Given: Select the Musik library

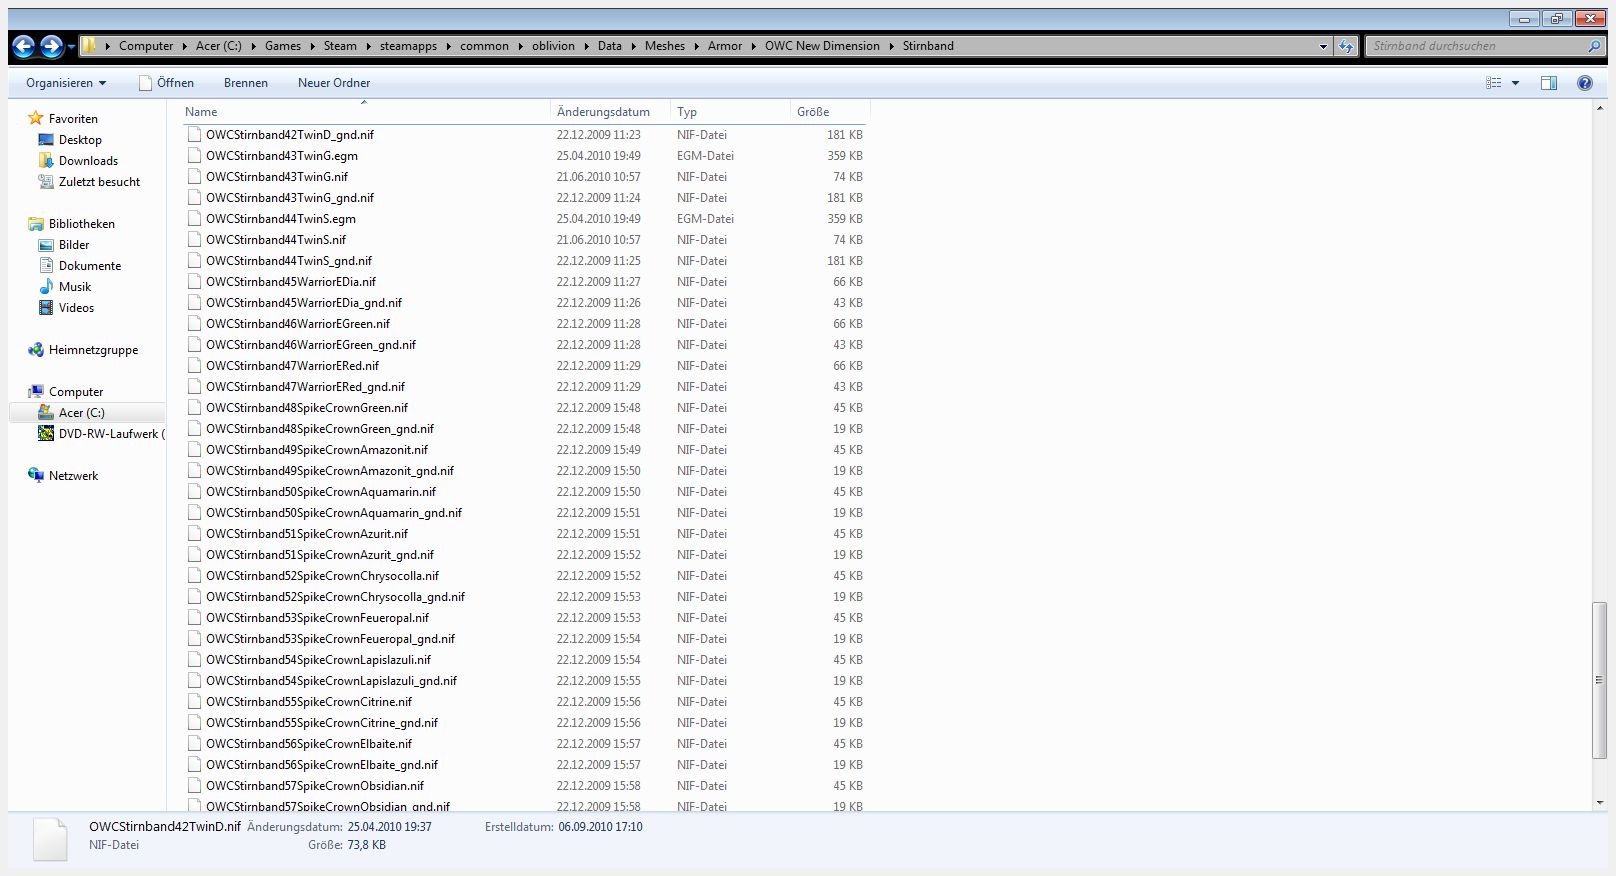Looking at the screenshot, I should 75,287.
